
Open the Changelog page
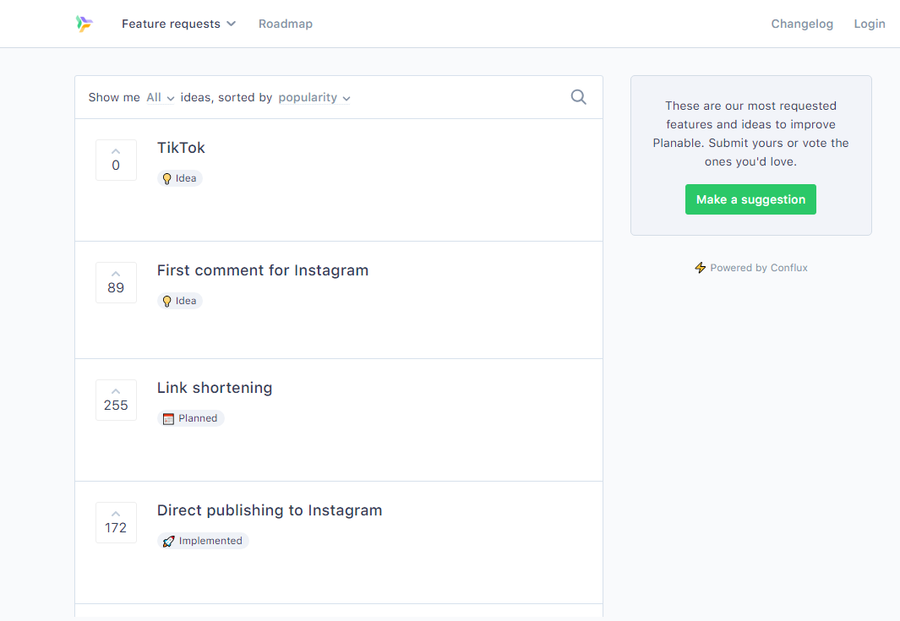coord(802,24)
